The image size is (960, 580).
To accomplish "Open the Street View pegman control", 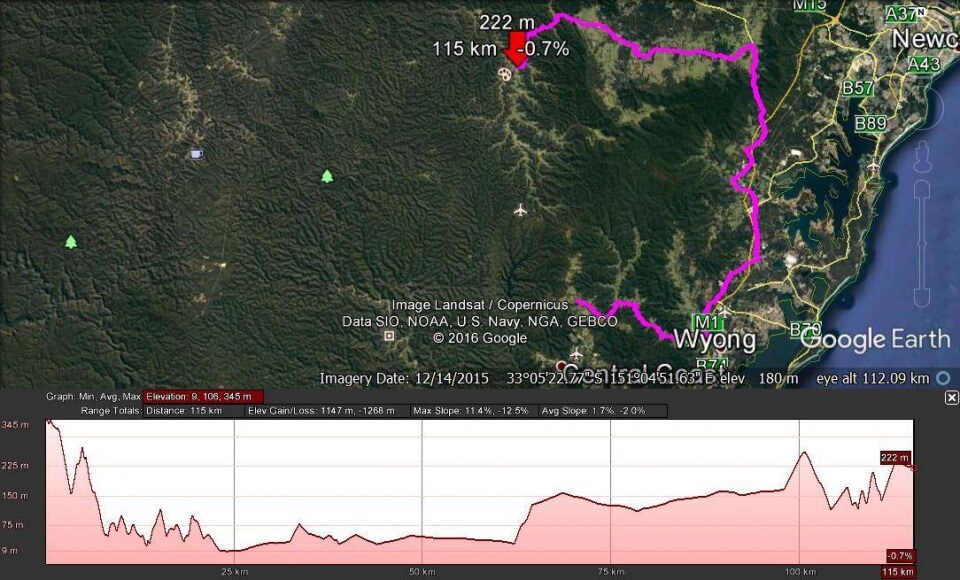I will click(x=923, y=156).
